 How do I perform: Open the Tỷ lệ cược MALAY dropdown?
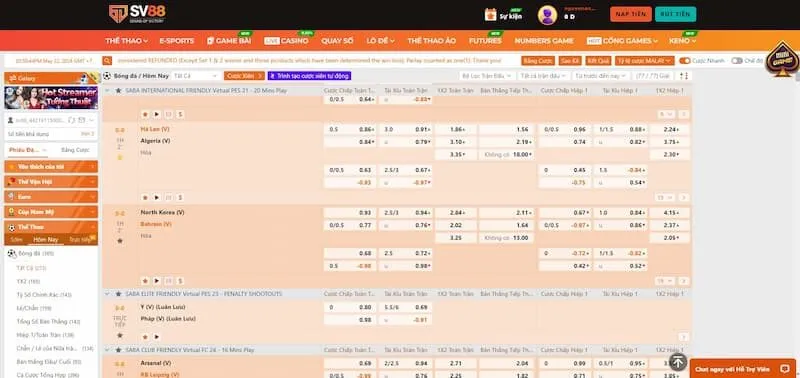click(x=644, y=61)
